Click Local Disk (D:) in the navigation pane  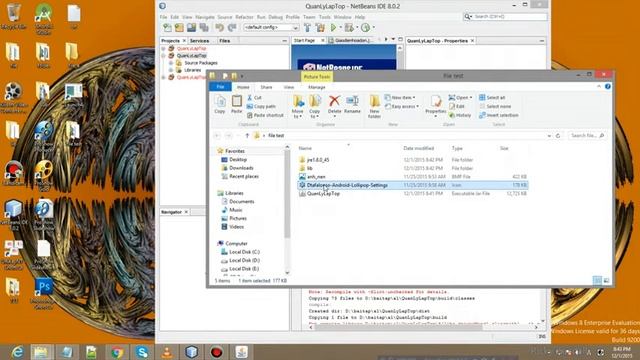pos(244,260)
